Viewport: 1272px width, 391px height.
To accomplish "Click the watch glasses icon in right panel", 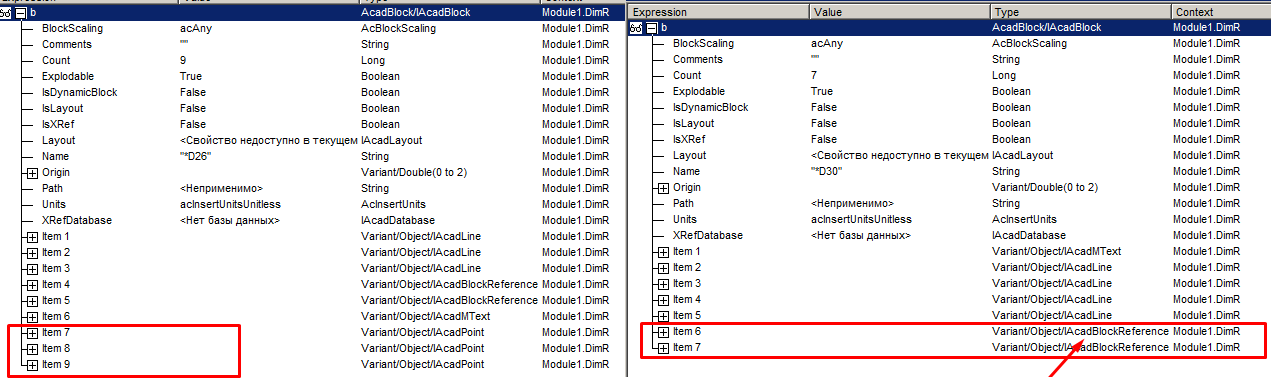I will coord(636,28).
